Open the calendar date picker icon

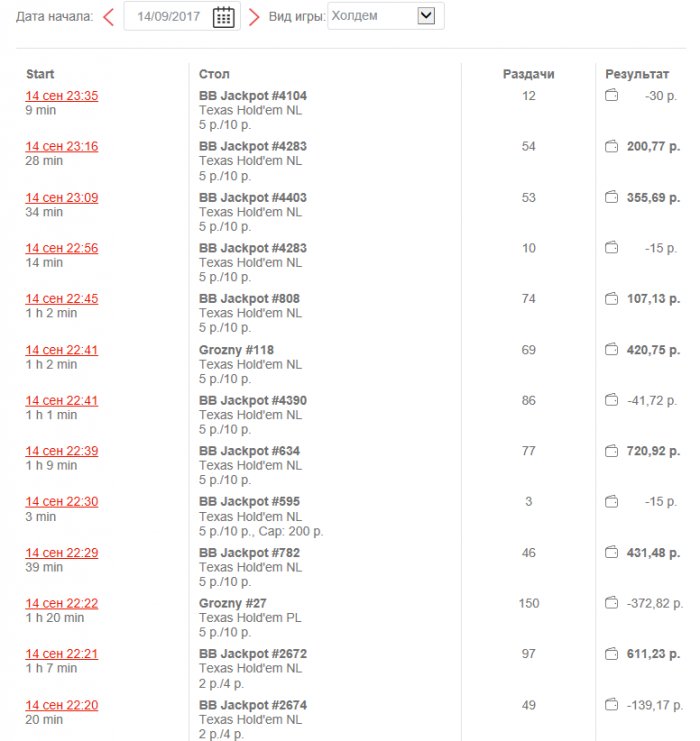point(224,17)
